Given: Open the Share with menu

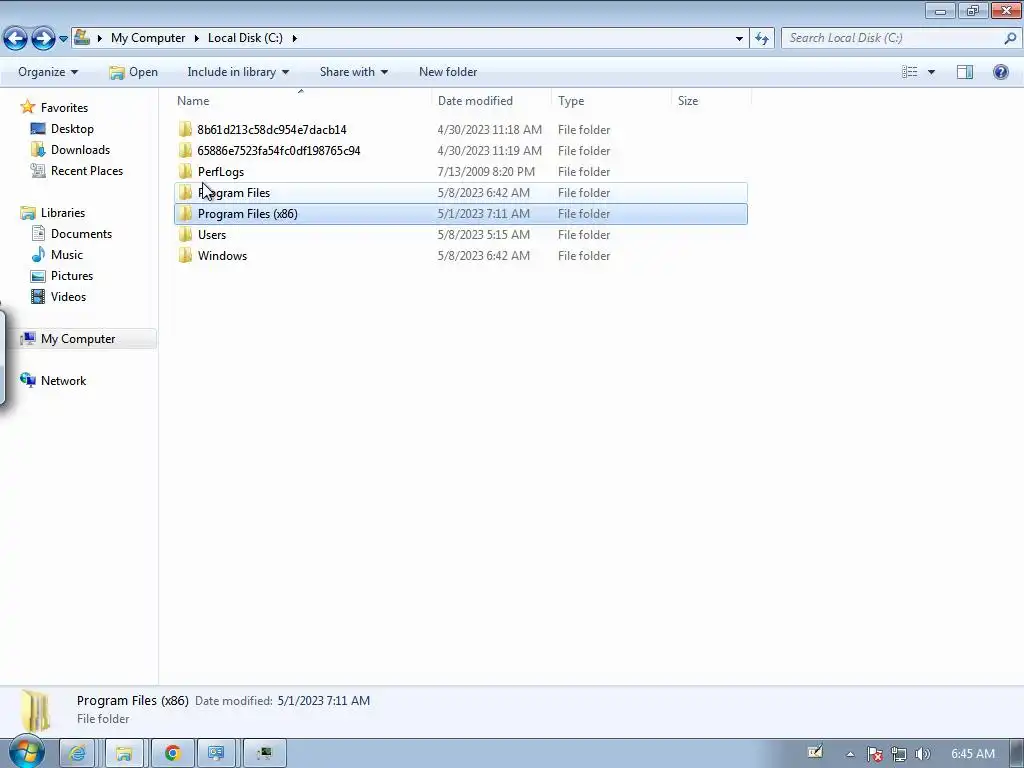Looking at the screenshot, I should pos(353,72).
